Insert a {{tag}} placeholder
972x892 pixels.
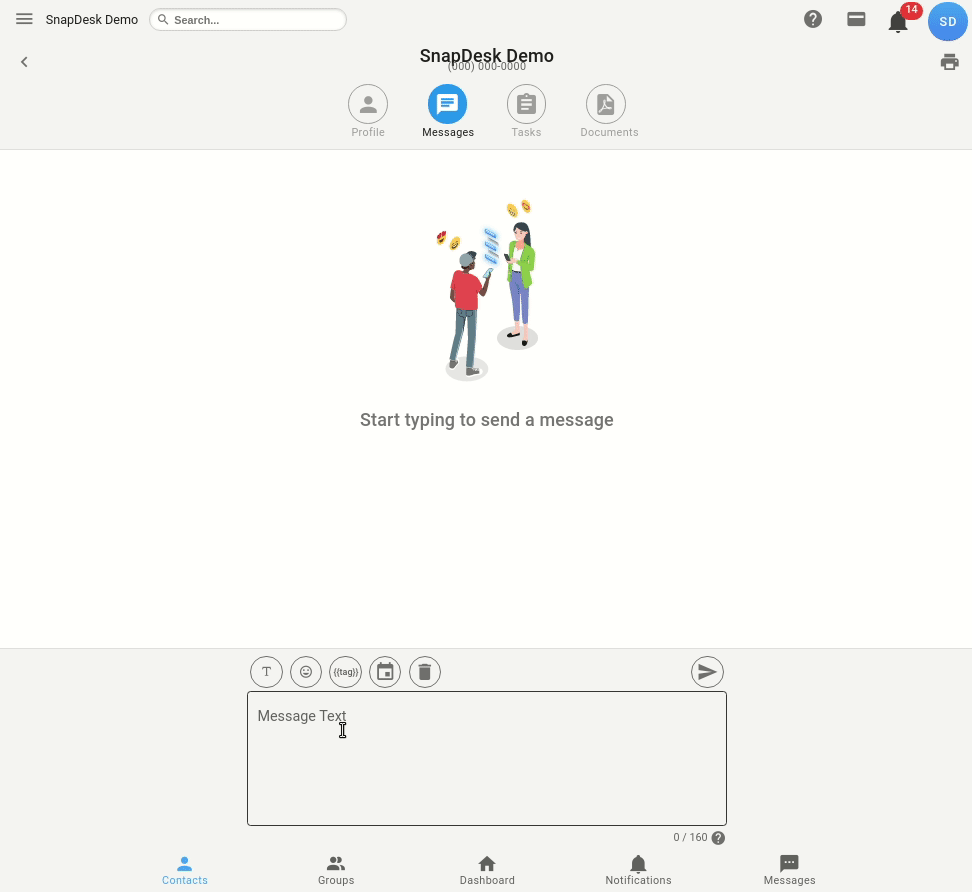click(345, 672)
